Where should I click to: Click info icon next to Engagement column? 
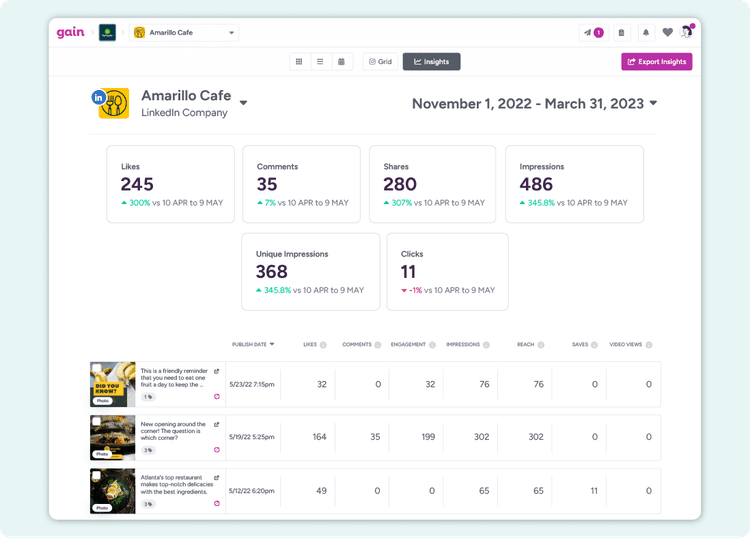tap(432, 345)
